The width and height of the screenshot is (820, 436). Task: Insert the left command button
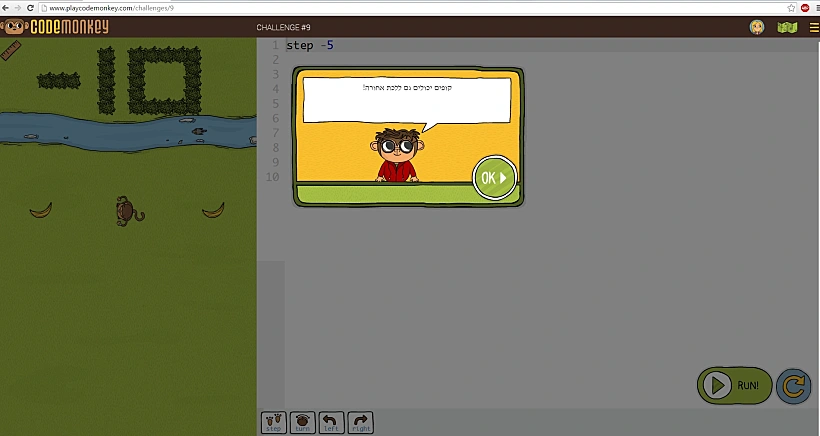[x=331, y=423]
